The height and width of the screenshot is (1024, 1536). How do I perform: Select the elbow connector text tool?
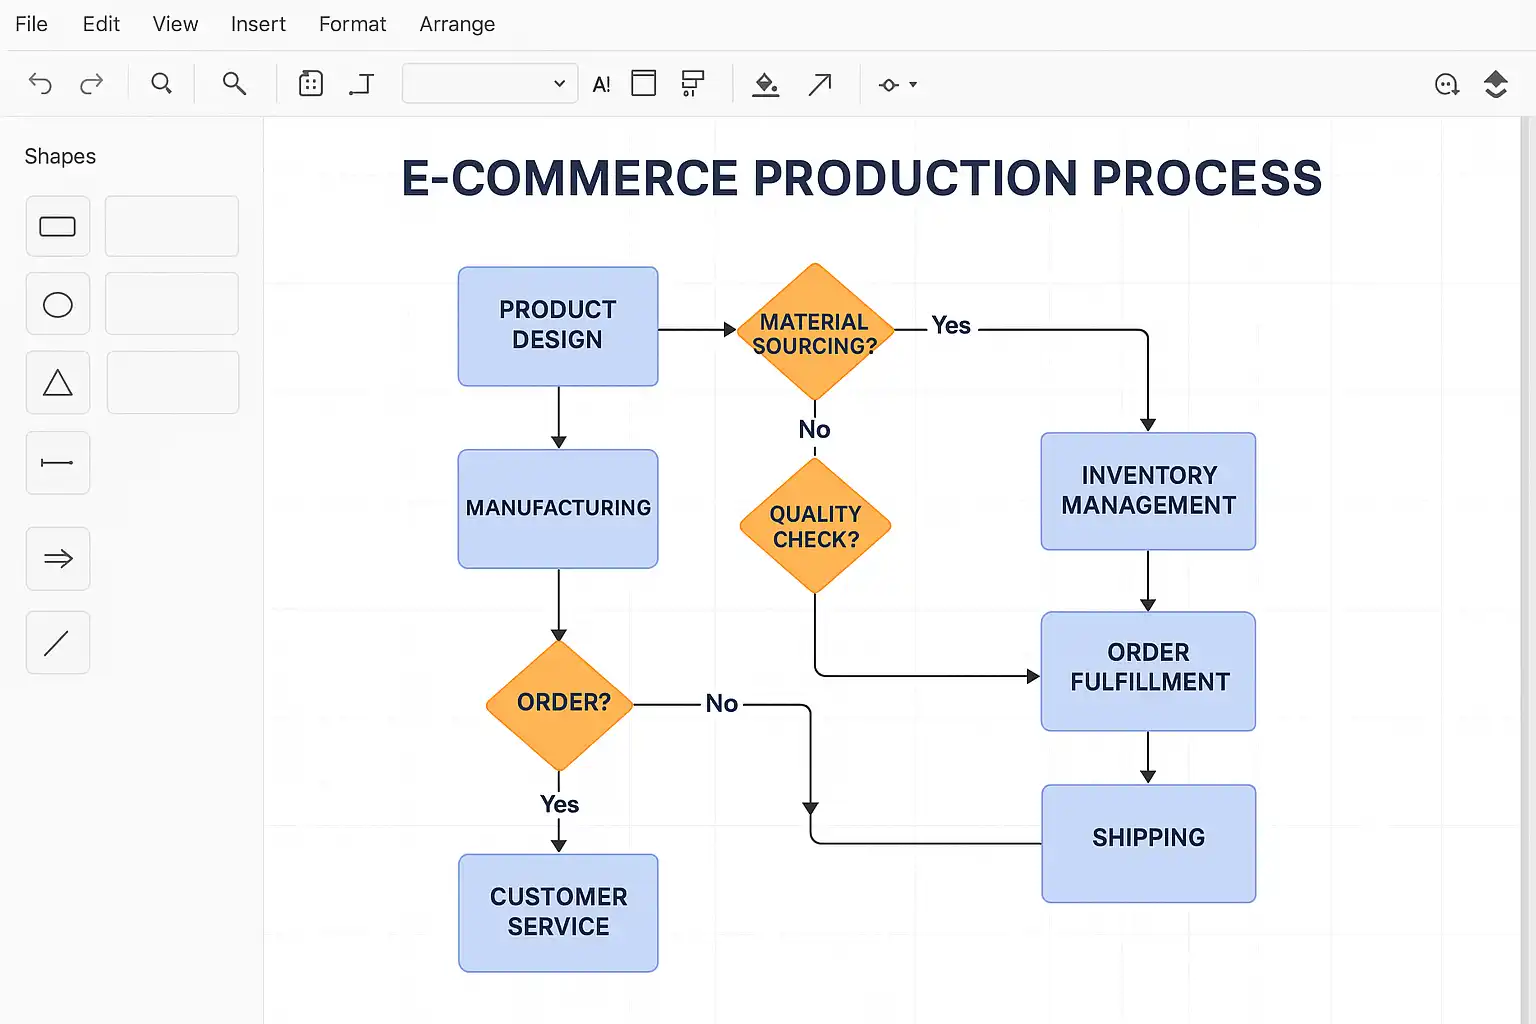coord(362,84)
